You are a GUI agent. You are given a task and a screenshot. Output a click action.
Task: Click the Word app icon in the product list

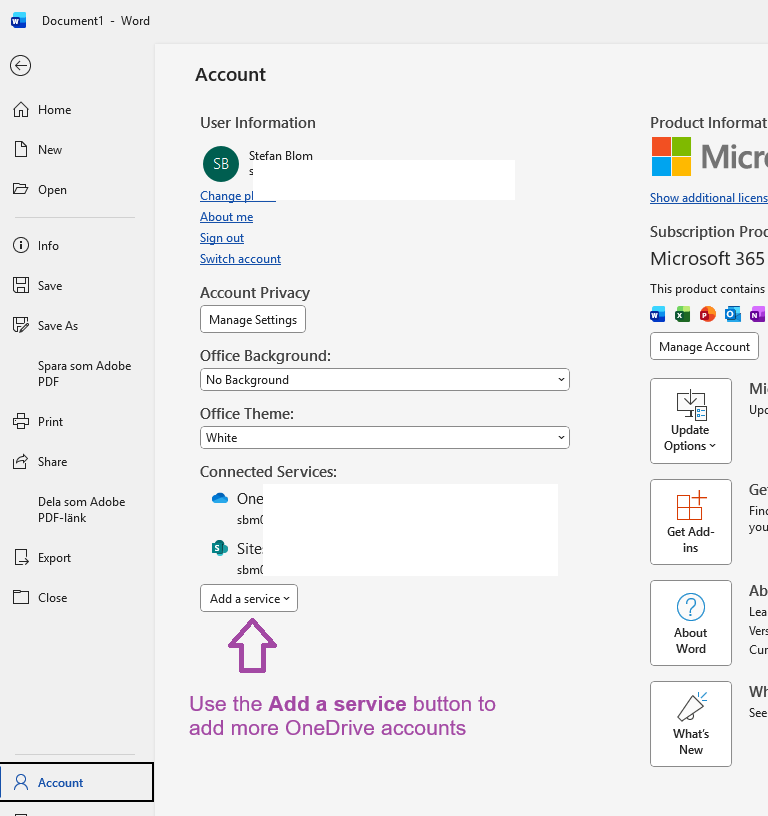658,314
